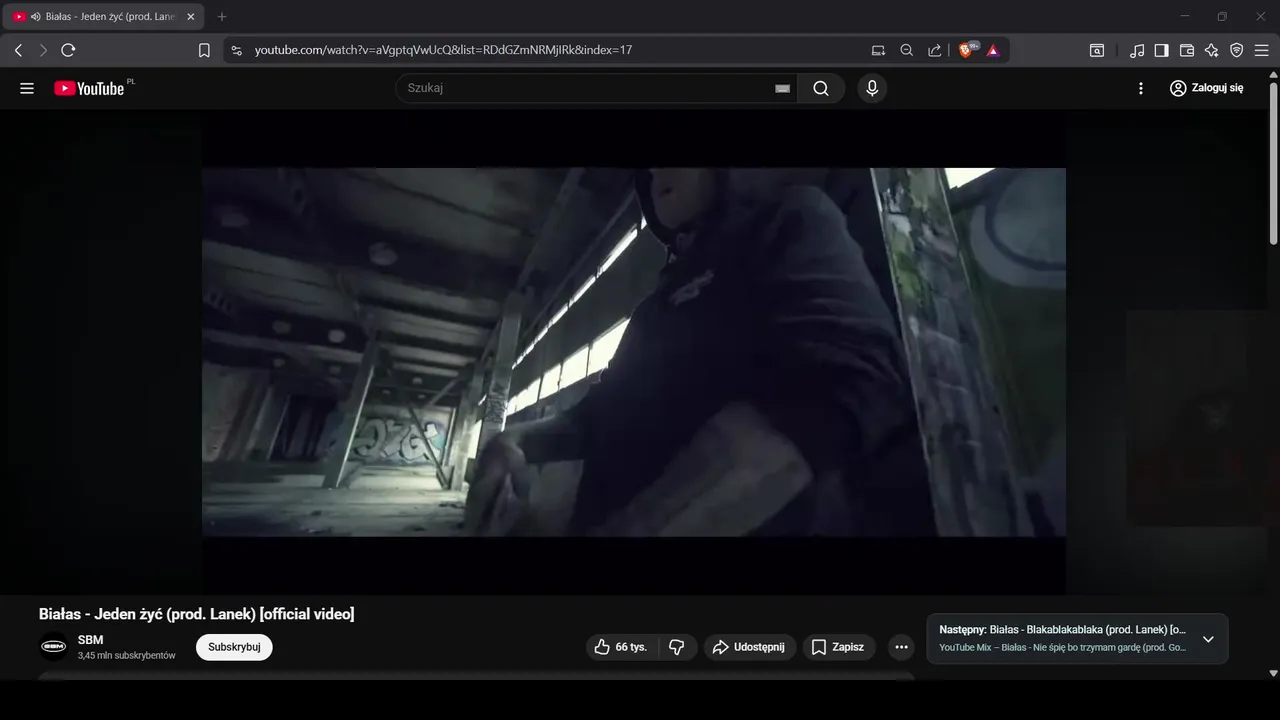Open Brave Wallet icon
1280x720 pixels.
[x=1187, y=50]
